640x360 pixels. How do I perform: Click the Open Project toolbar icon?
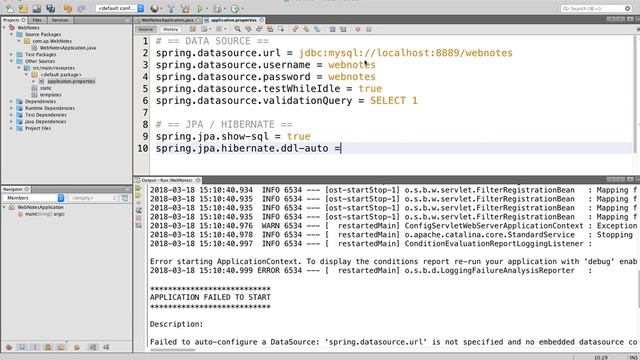pyautogui.click(x=37, y=8)
